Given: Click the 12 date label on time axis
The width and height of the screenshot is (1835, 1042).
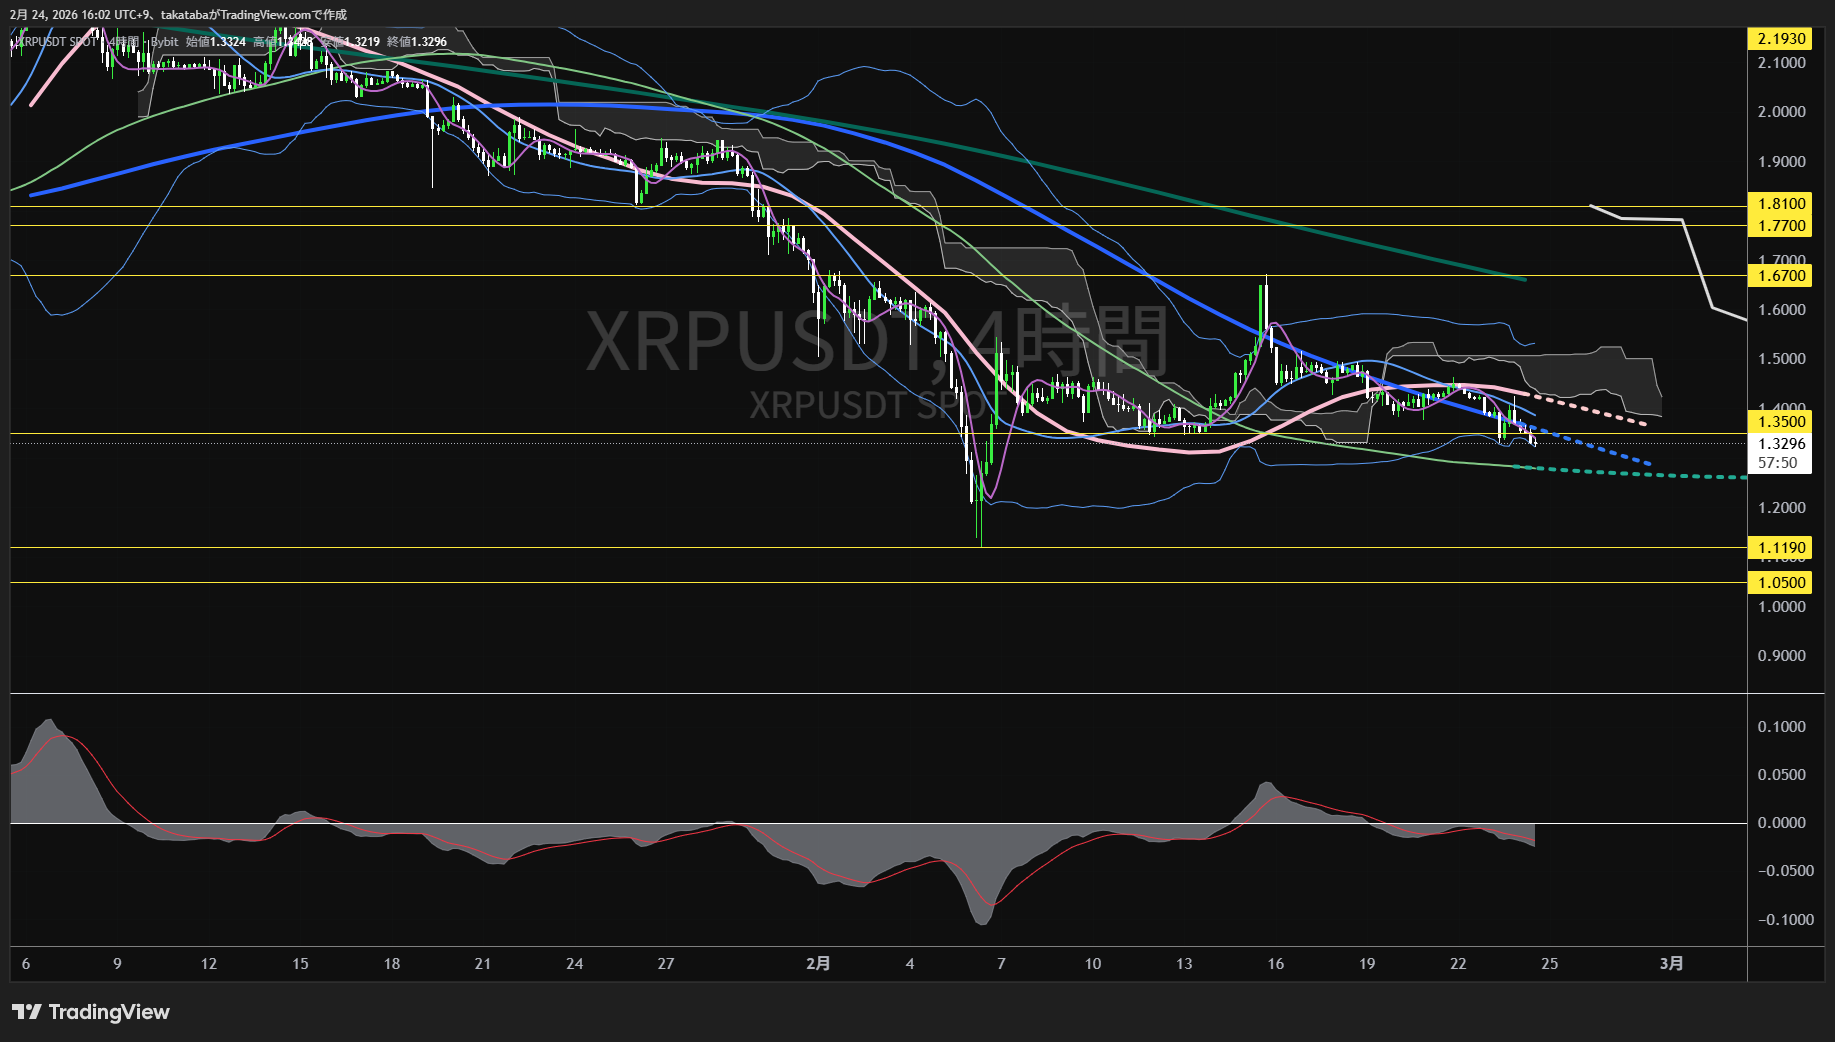Looking at the screenshot, I should click(x=209, y=964).
